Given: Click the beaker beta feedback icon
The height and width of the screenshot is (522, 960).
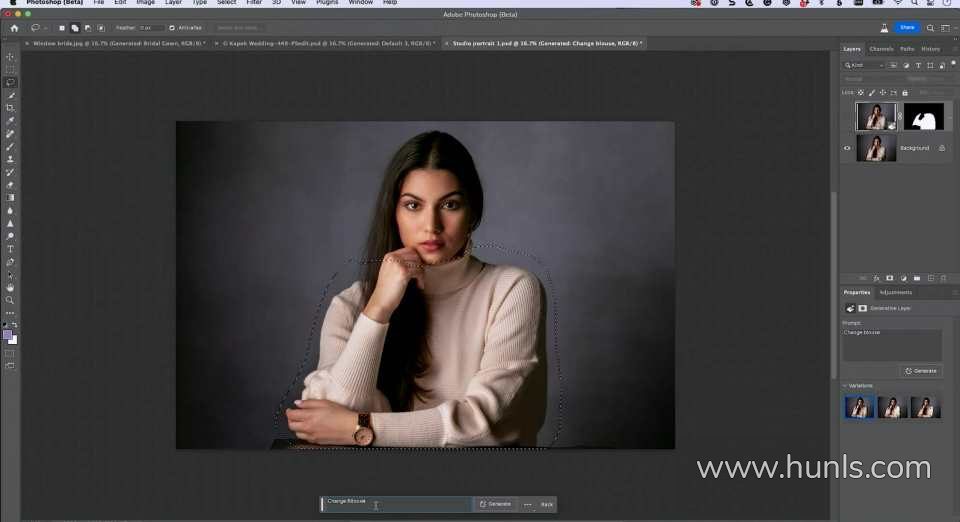Looking at the screenshot, I should coord(884,28).
